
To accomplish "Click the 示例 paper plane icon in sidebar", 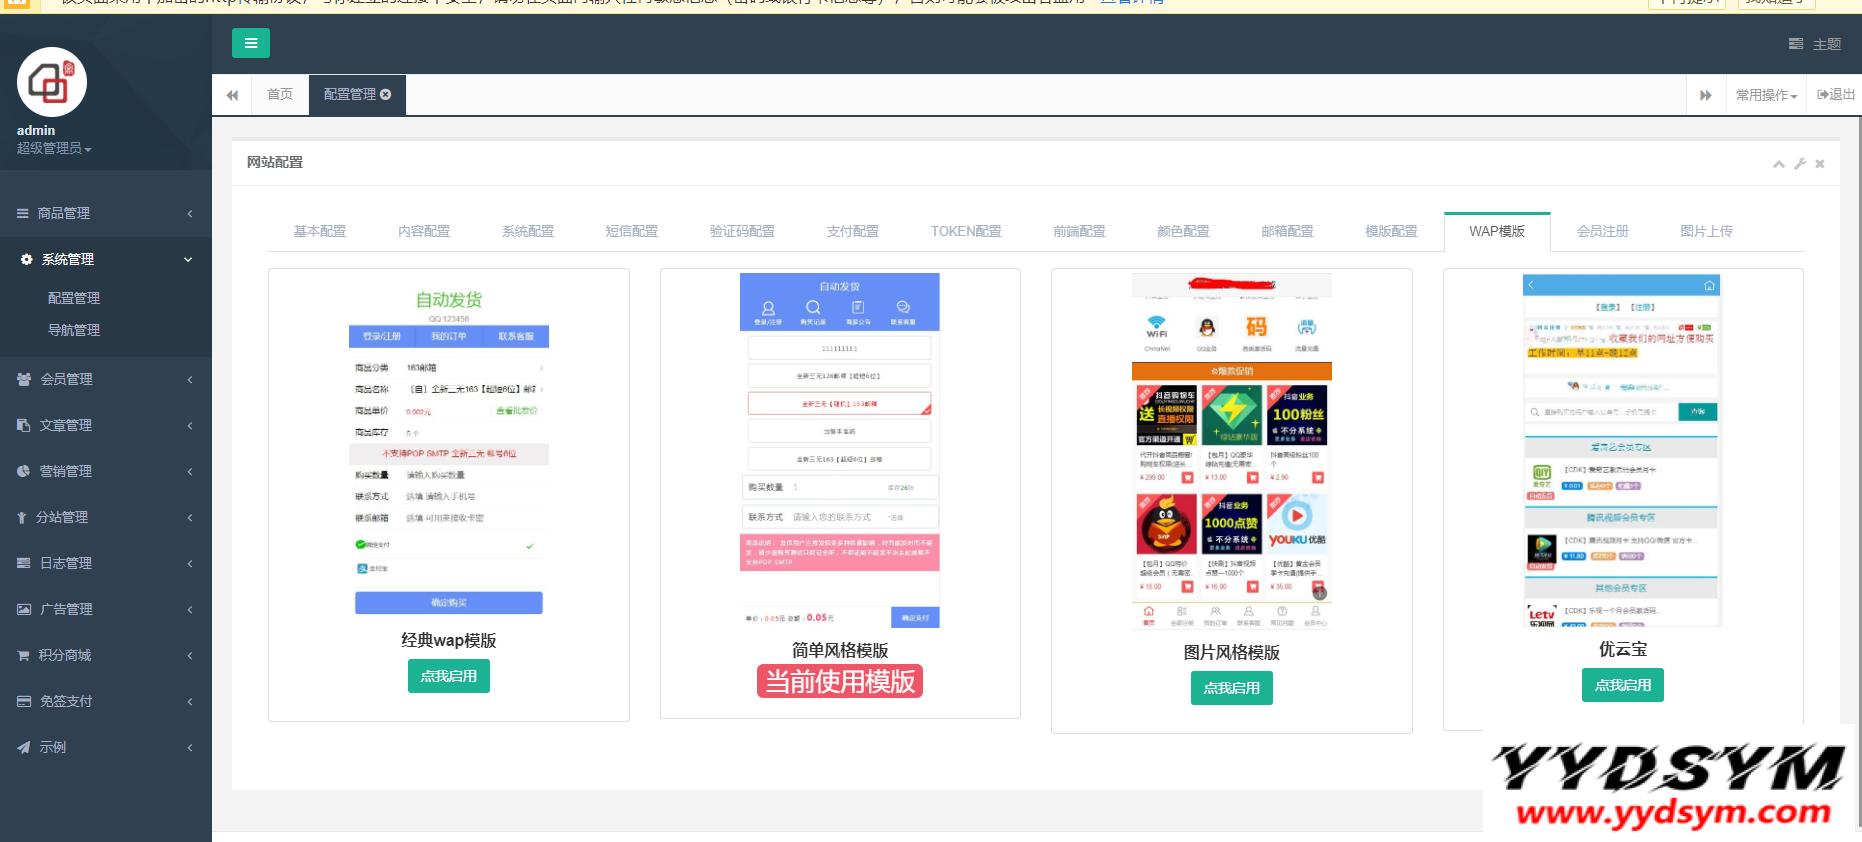I will pos(23,747).
